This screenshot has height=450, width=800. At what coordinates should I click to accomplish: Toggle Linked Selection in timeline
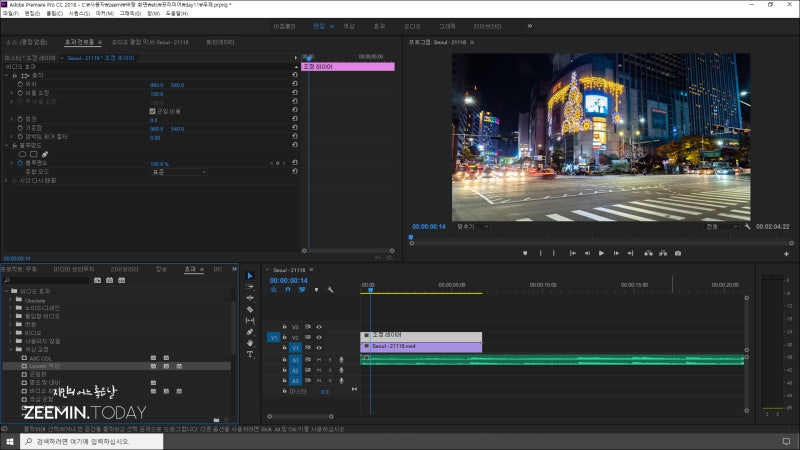pyautogui.click(x=302, y=290)
